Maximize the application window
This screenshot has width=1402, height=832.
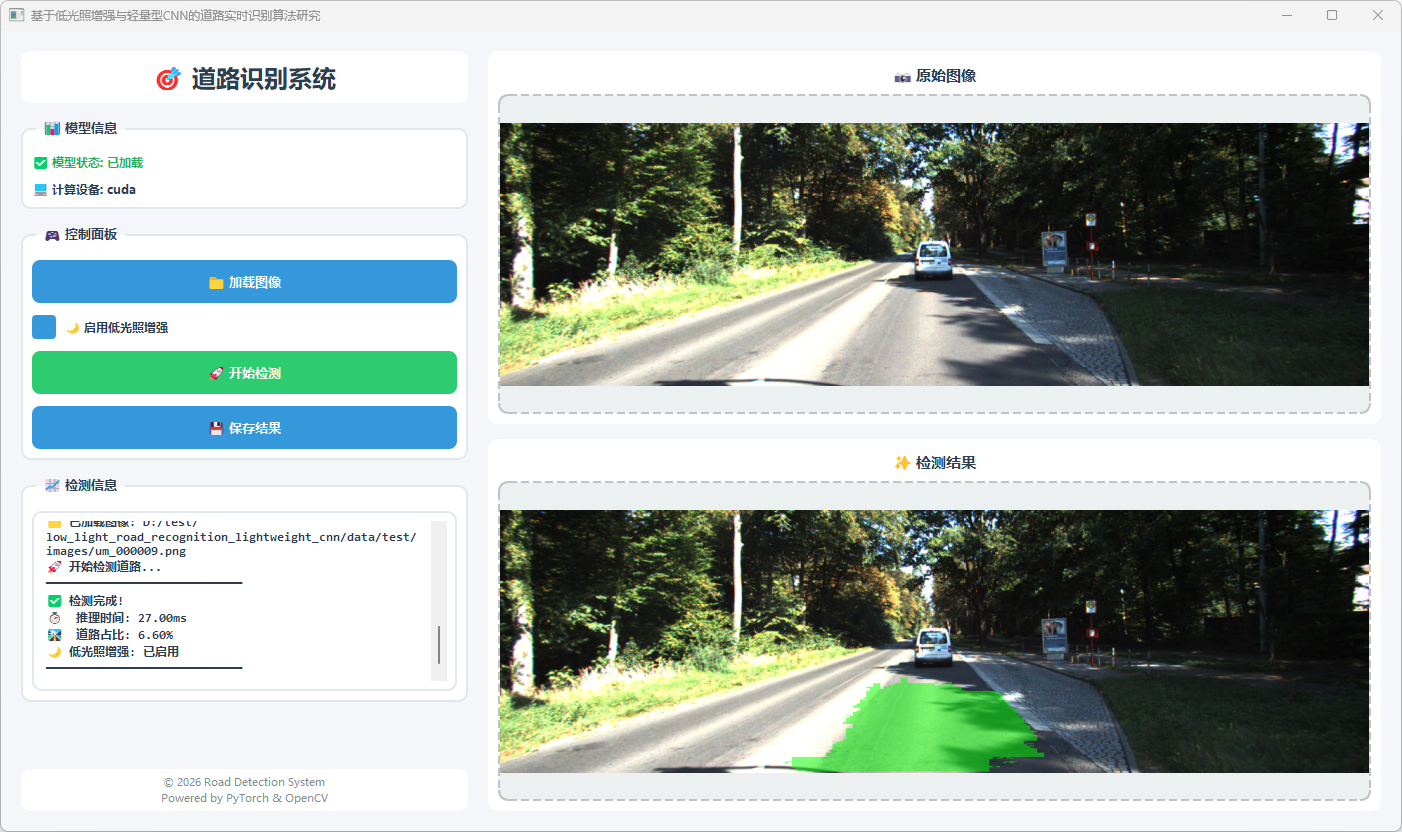1331,15
